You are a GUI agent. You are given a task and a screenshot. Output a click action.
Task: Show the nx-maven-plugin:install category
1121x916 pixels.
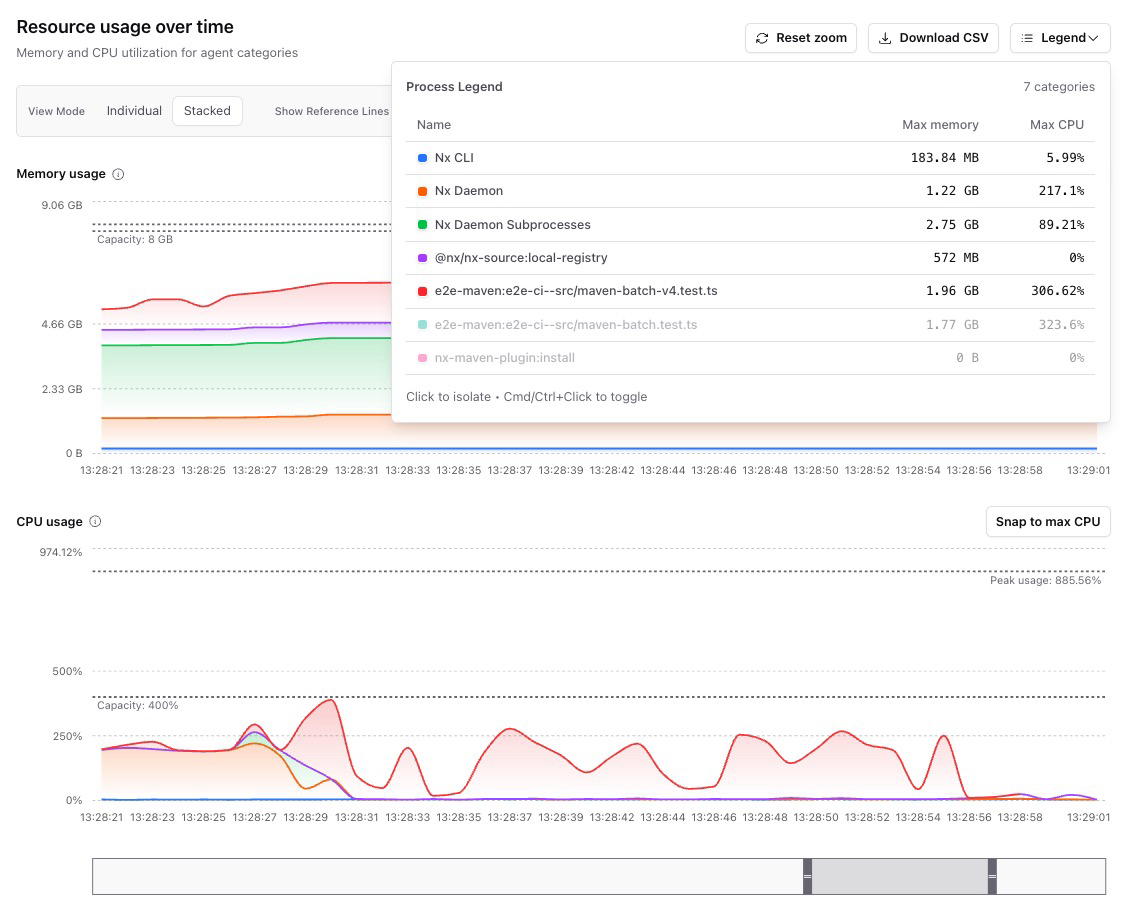click(504, 358)
